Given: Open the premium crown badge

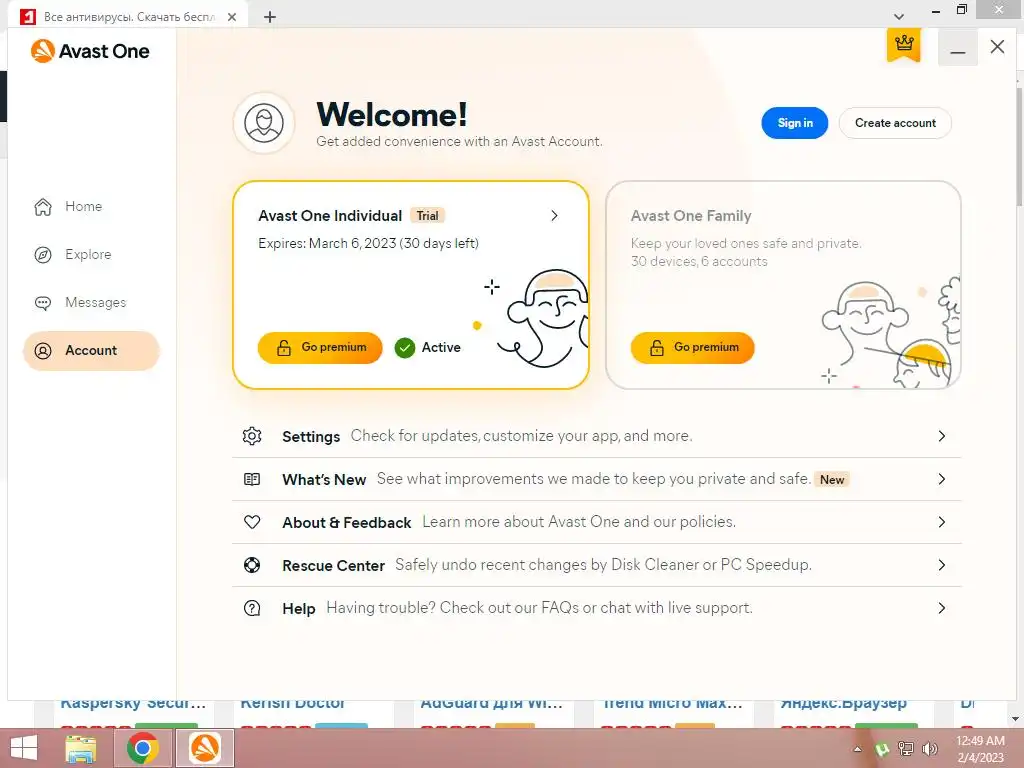Looking at the screenshot, I should (904, 45).
